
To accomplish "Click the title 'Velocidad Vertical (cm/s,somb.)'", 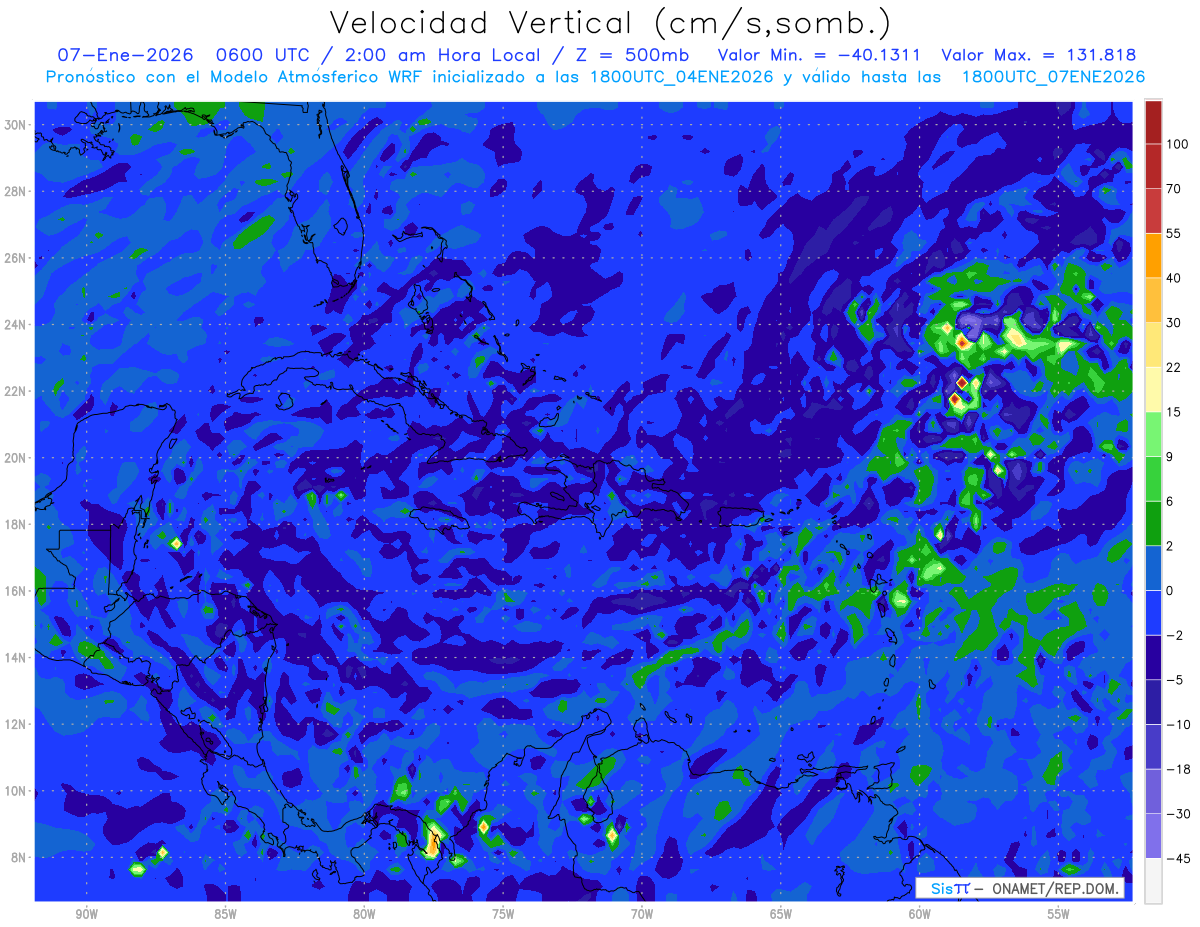I will point(611,23).
